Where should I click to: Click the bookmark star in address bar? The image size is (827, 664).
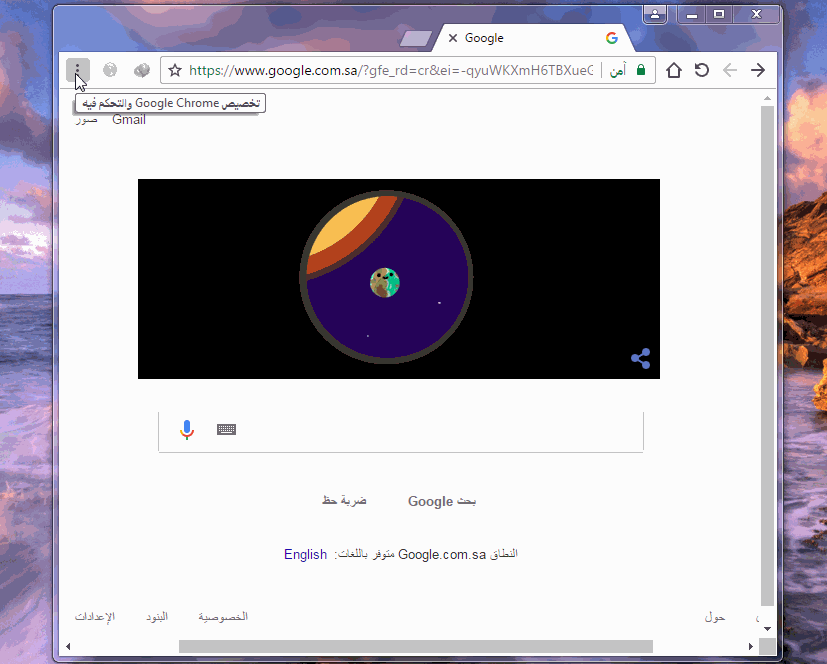tap(175, 70)
